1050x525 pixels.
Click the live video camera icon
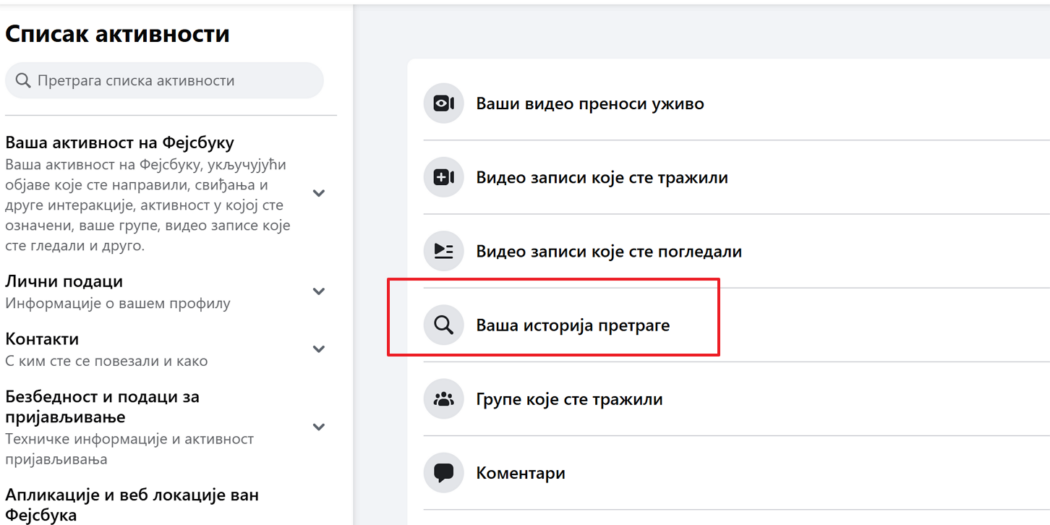(443, 103)
